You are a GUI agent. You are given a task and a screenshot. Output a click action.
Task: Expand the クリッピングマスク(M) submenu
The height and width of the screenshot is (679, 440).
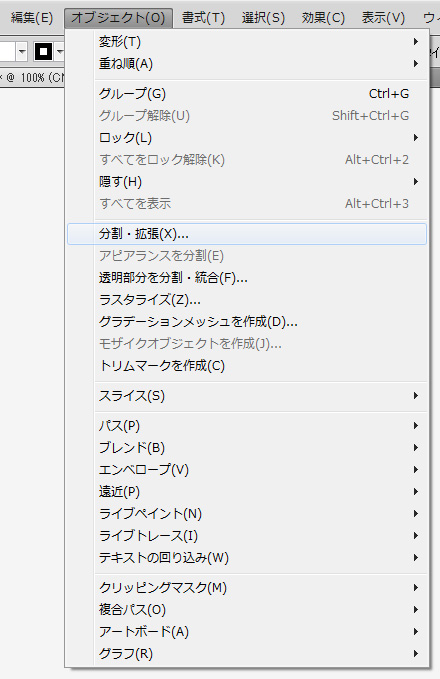pyautogui.click(x=247, y=588)
